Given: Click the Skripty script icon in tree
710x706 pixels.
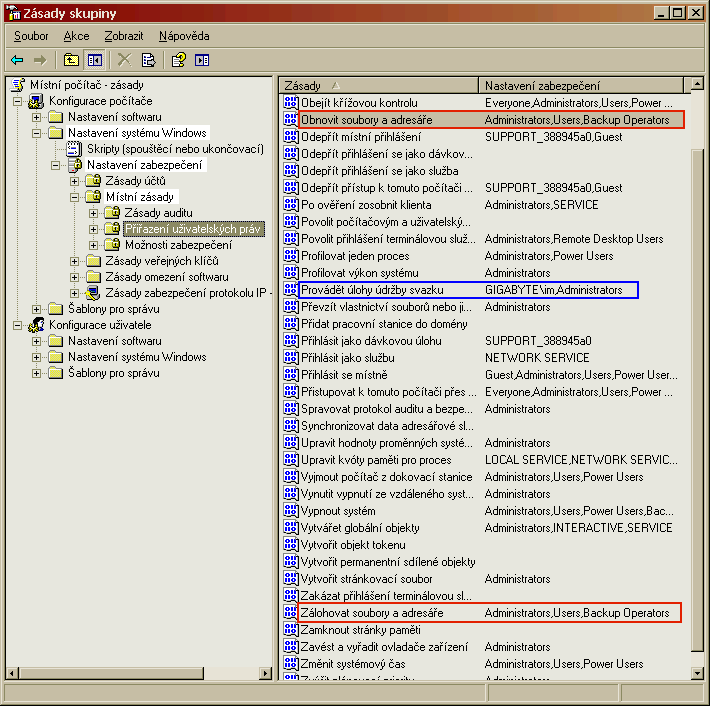Looking at the screenshot, I should click(74, 149).
